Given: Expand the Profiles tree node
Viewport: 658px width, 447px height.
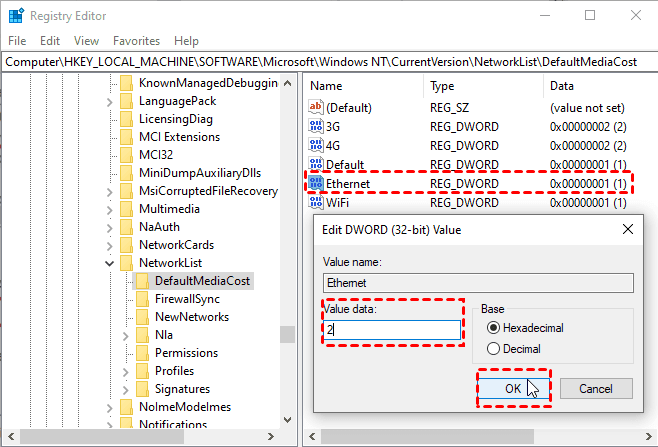Looking at the screenshot, I should [x=125, y=372].
